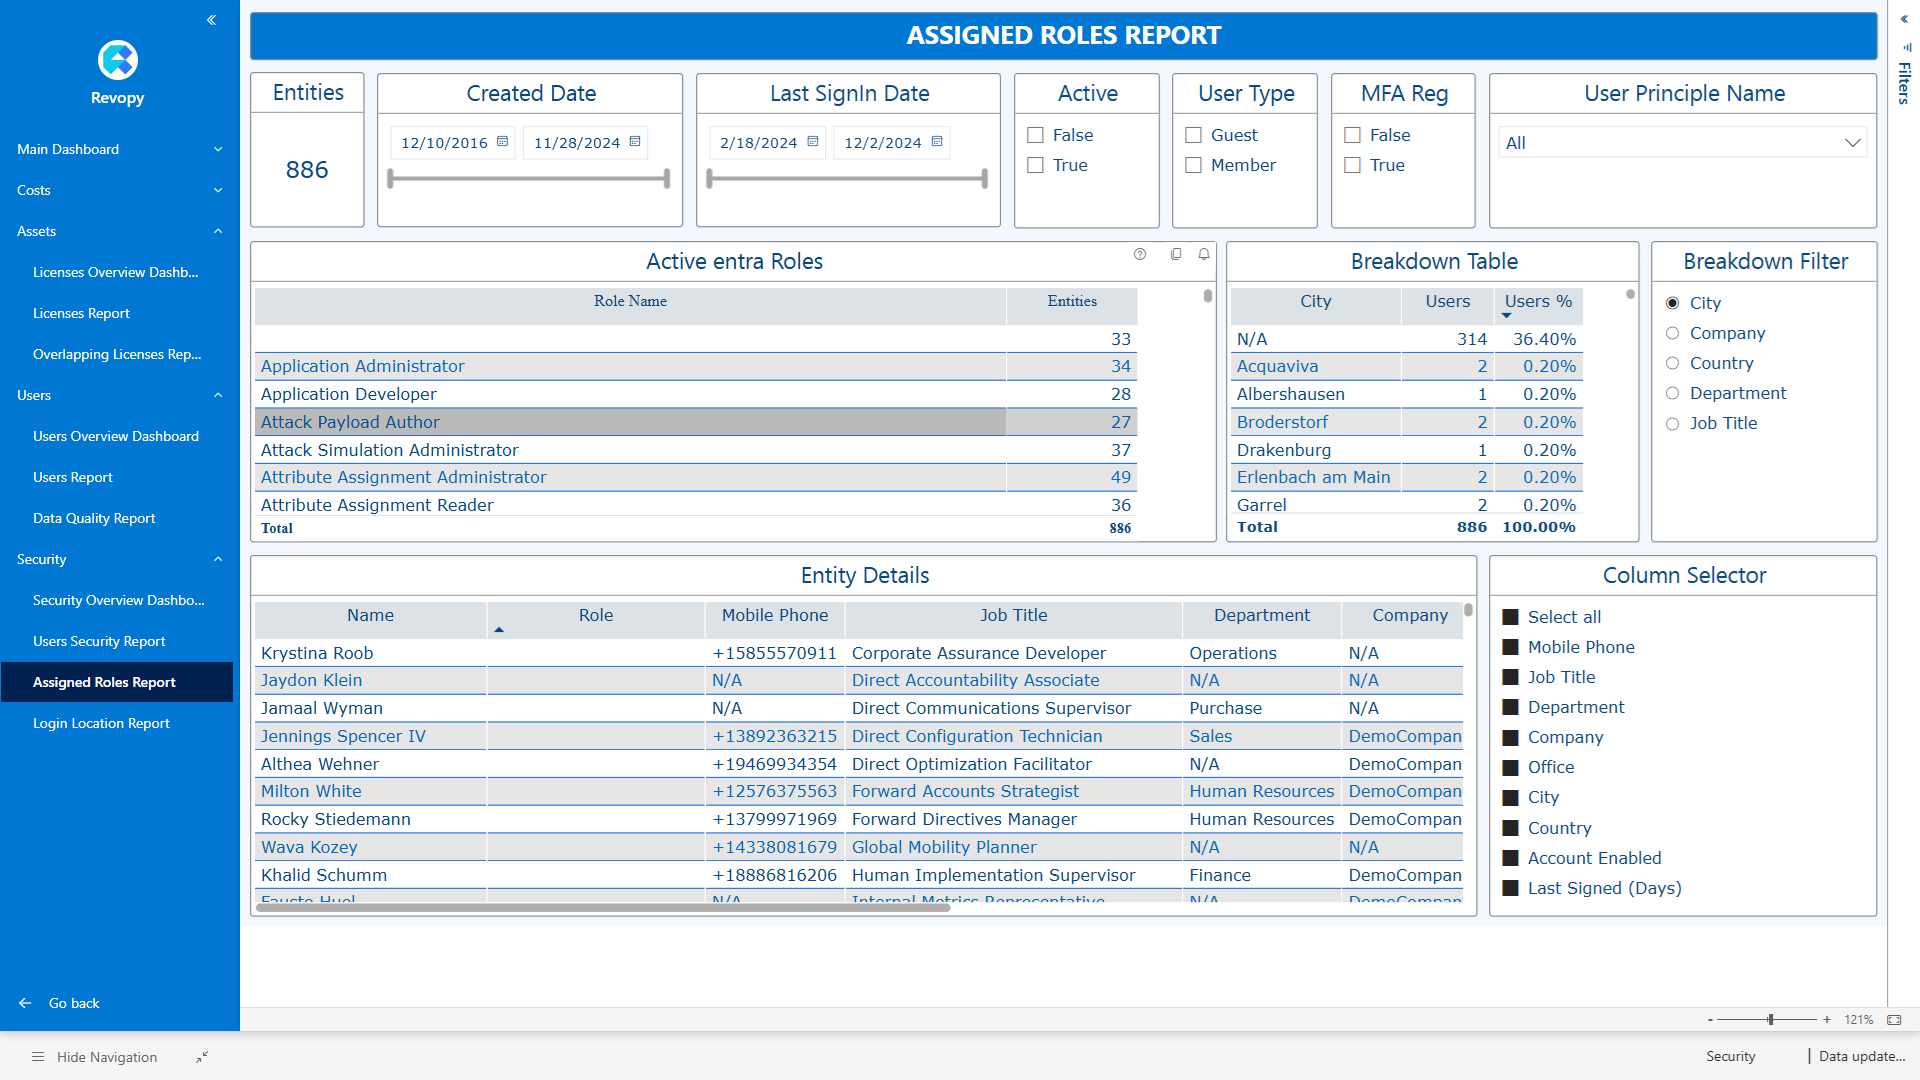Click the Last SignIn Date range slider

pyautogui.click(x=847, y=179)
